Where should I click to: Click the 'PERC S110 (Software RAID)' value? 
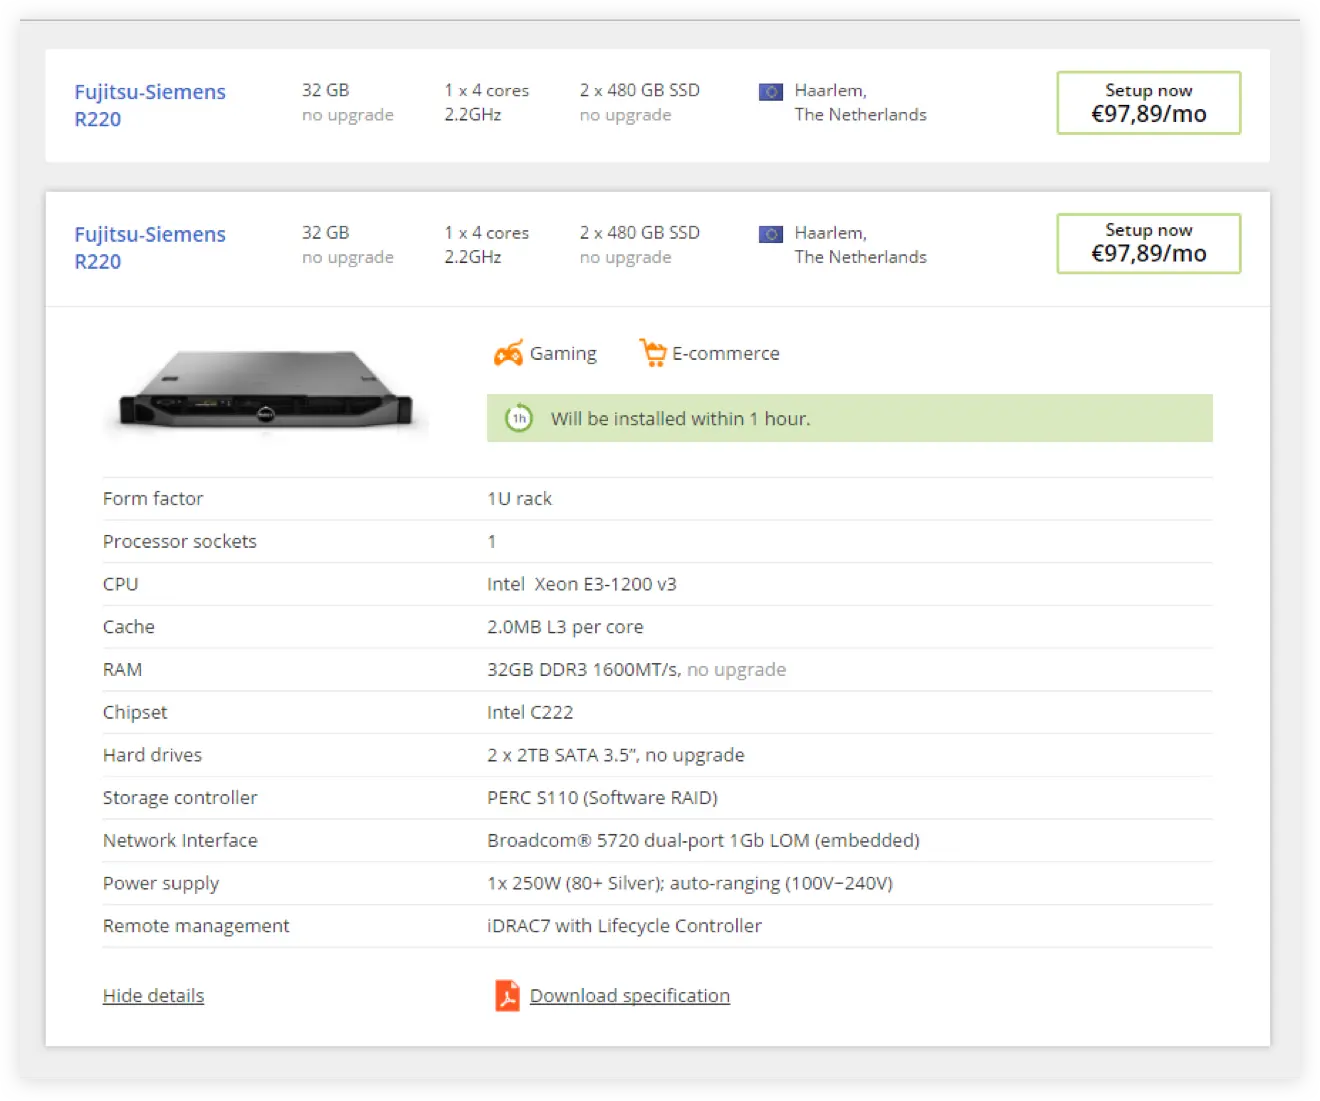(602, 798)
